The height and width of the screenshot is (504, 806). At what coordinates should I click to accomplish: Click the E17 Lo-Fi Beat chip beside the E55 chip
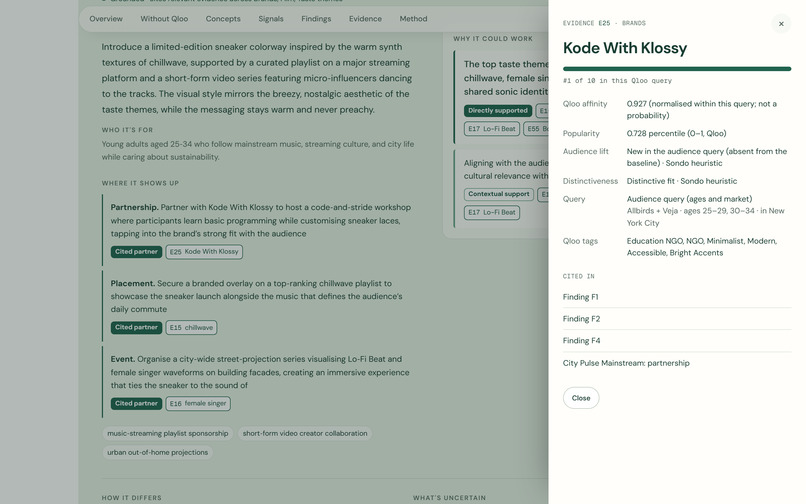point(492,129)
